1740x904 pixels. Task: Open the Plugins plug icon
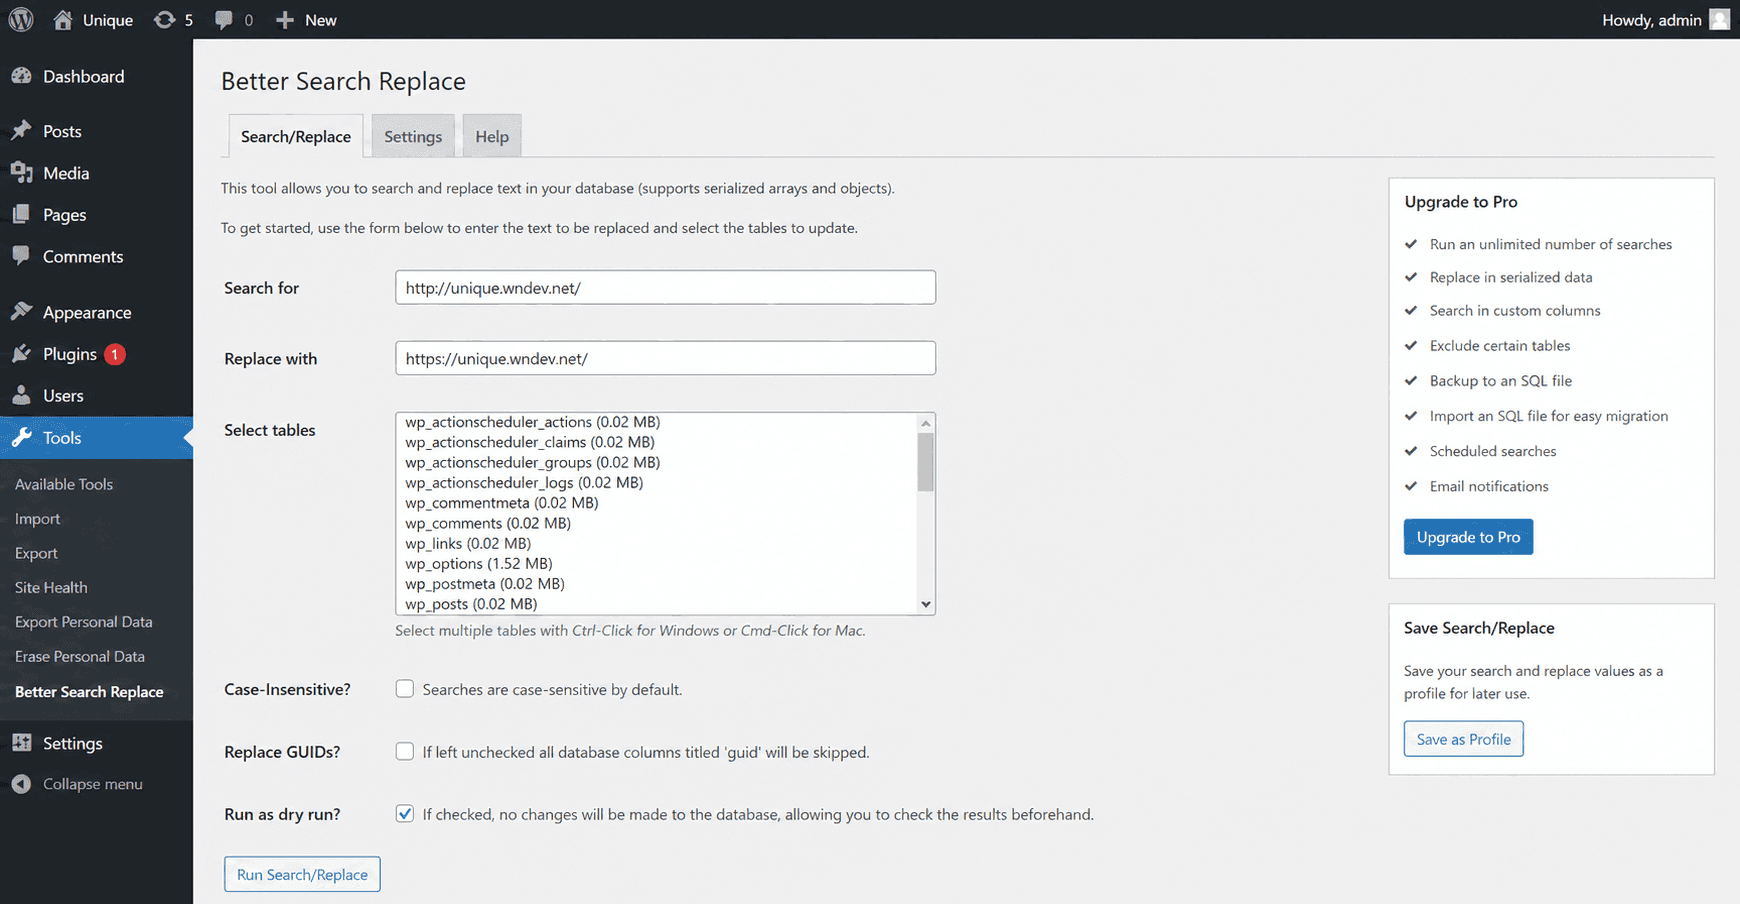pyautogui.click(x=21, y=354)
